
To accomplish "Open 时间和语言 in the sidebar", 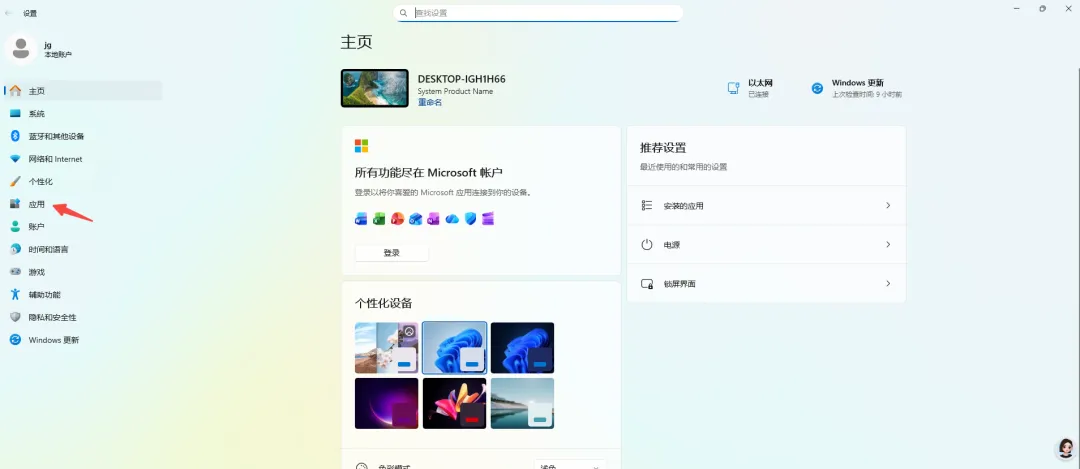I will click(83, 249).
